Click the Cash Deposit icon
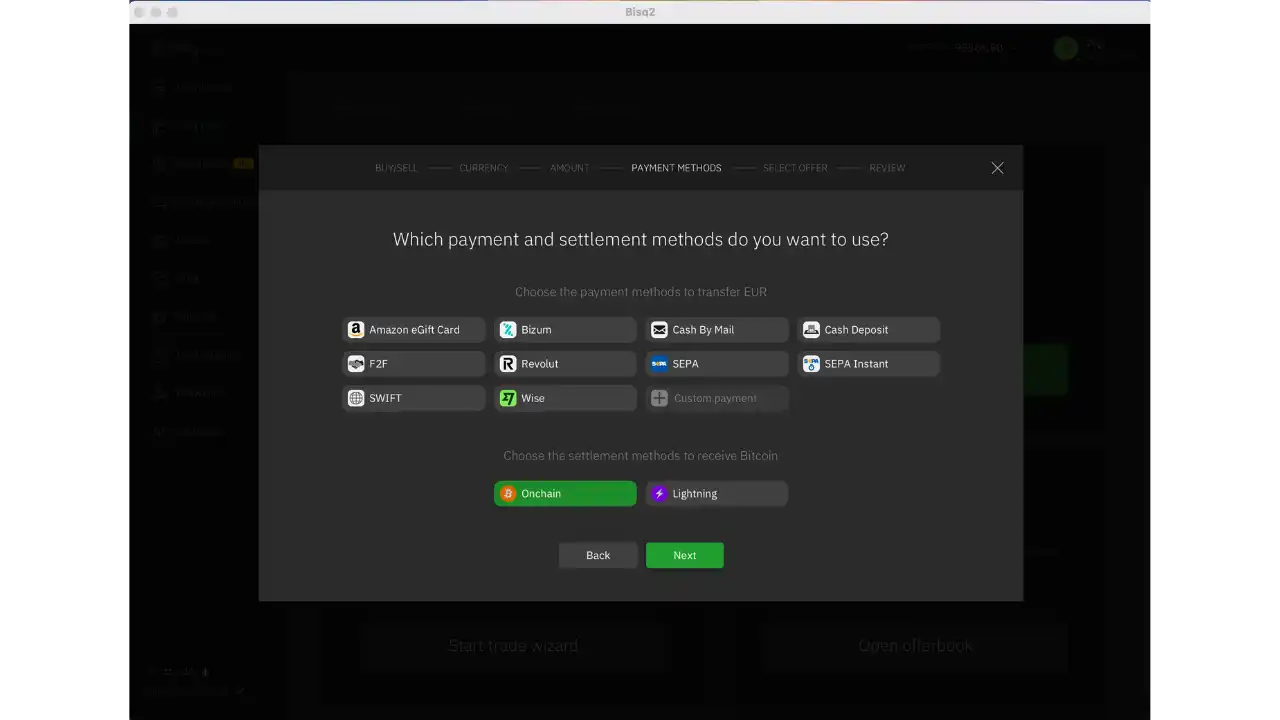Viewport: 1280px width, 720px height. coord(811,329)
